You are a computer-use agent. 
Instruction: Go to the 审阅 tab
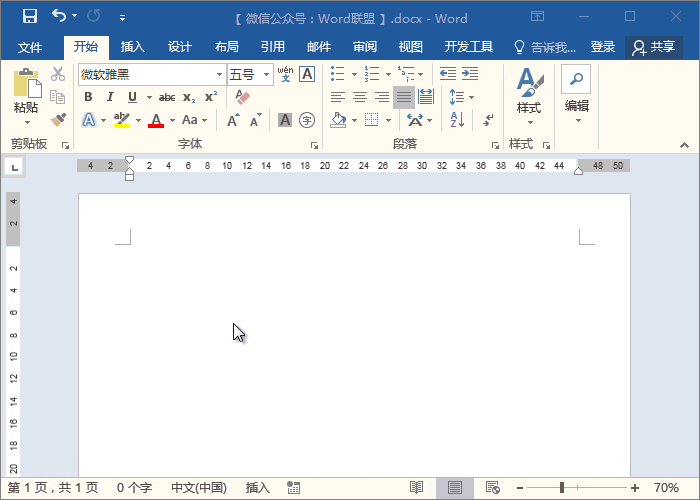[365, 46]
